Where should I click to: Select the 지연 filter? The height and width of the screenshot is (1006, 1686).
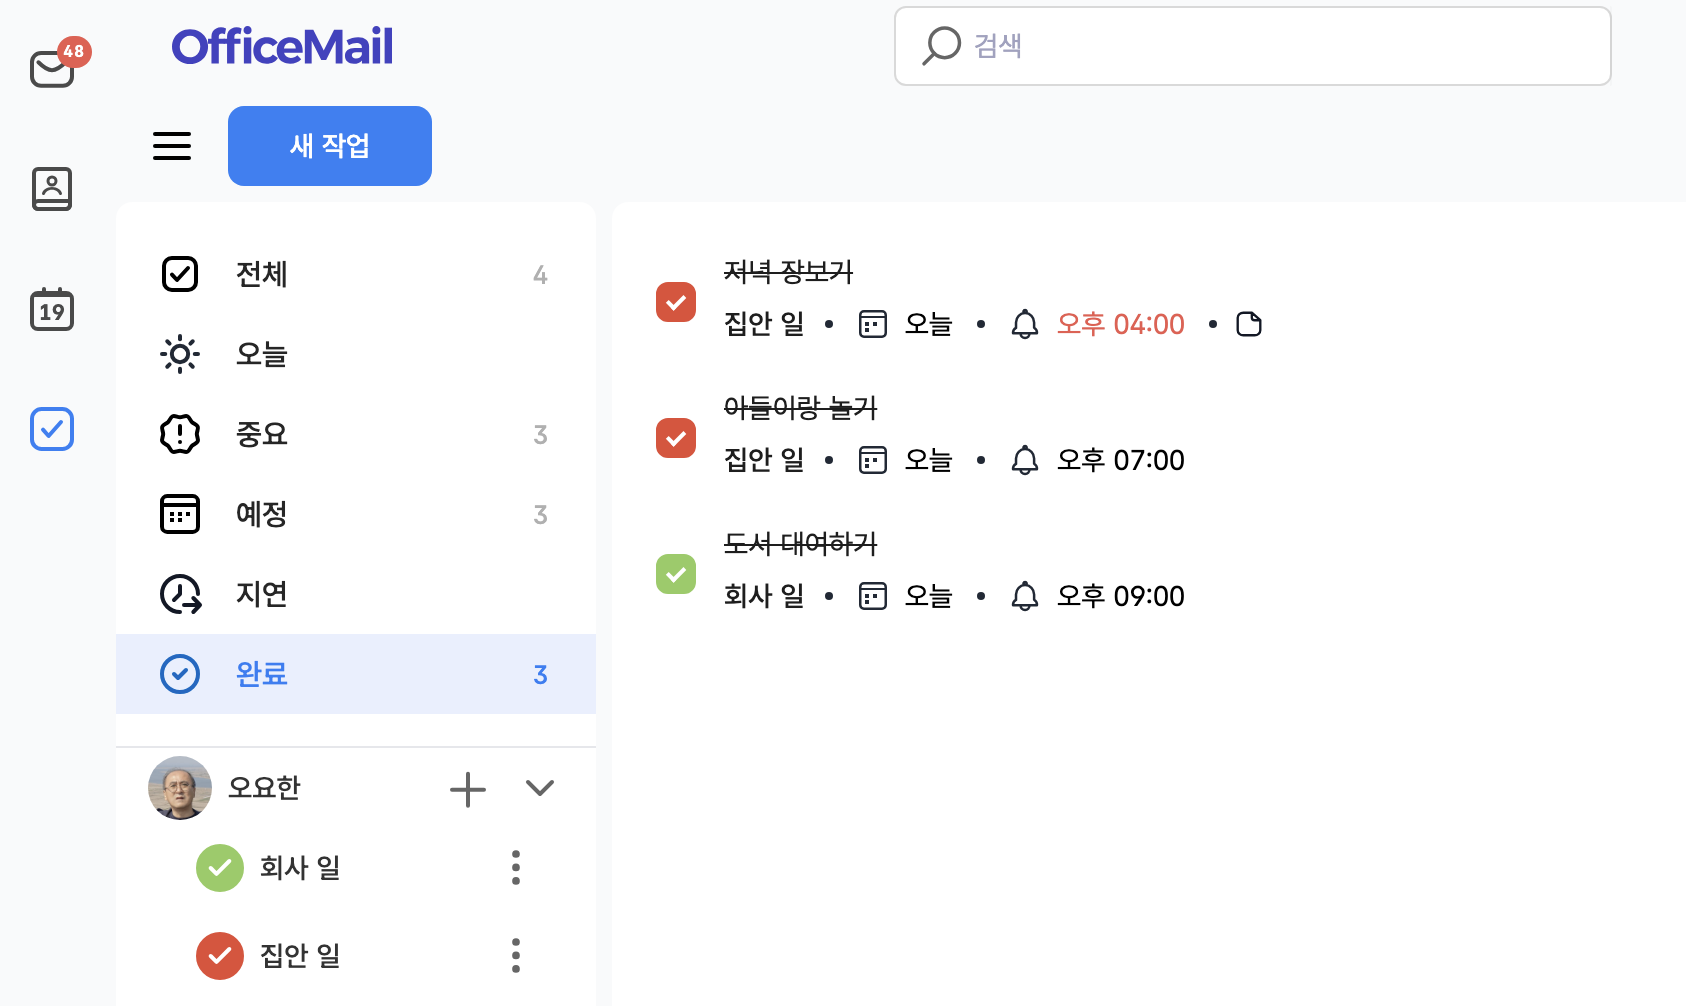tap(356, 594)
